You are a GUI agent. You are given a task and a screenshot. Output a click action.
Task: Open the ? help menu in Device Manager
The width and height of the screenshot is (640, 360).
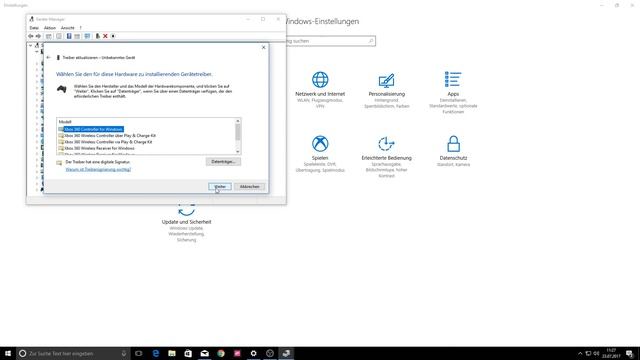coord(80,28)
